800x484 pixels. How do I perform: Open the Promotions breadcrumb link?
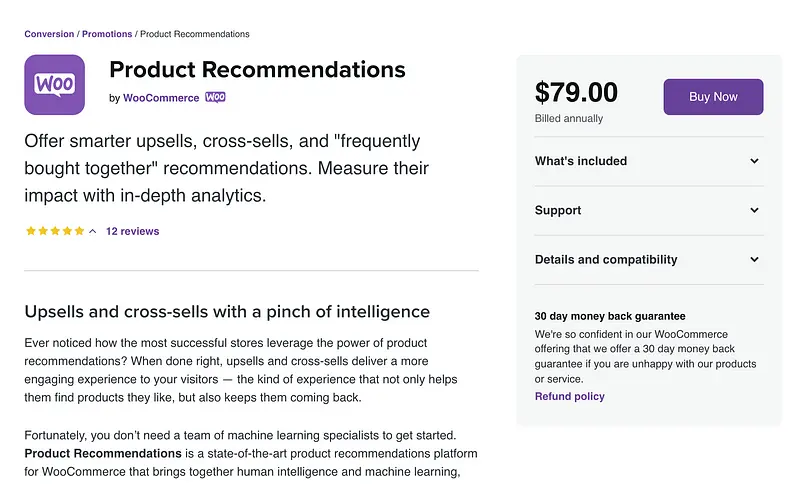(x=107, y=34)
